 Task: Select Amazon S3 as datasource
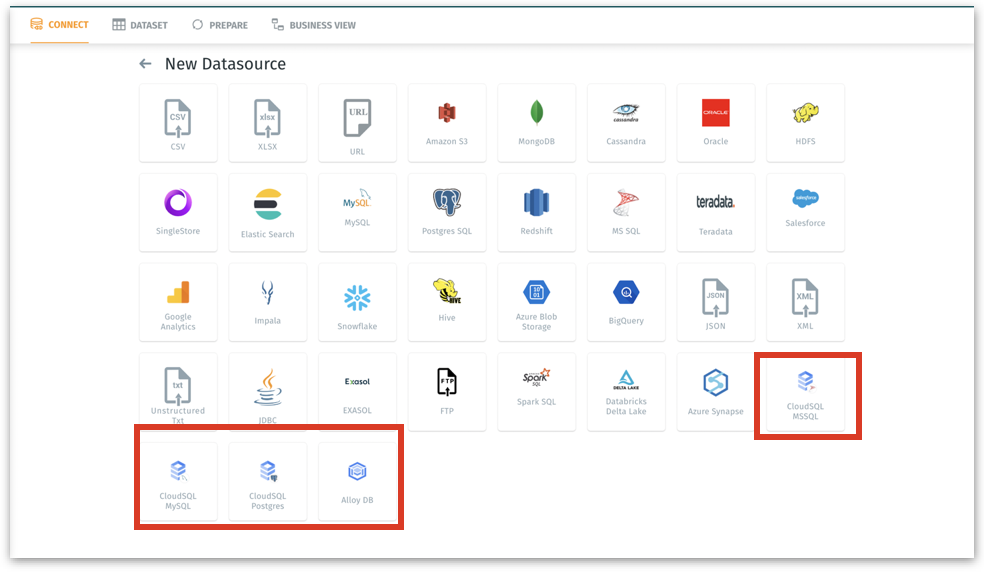447,123
